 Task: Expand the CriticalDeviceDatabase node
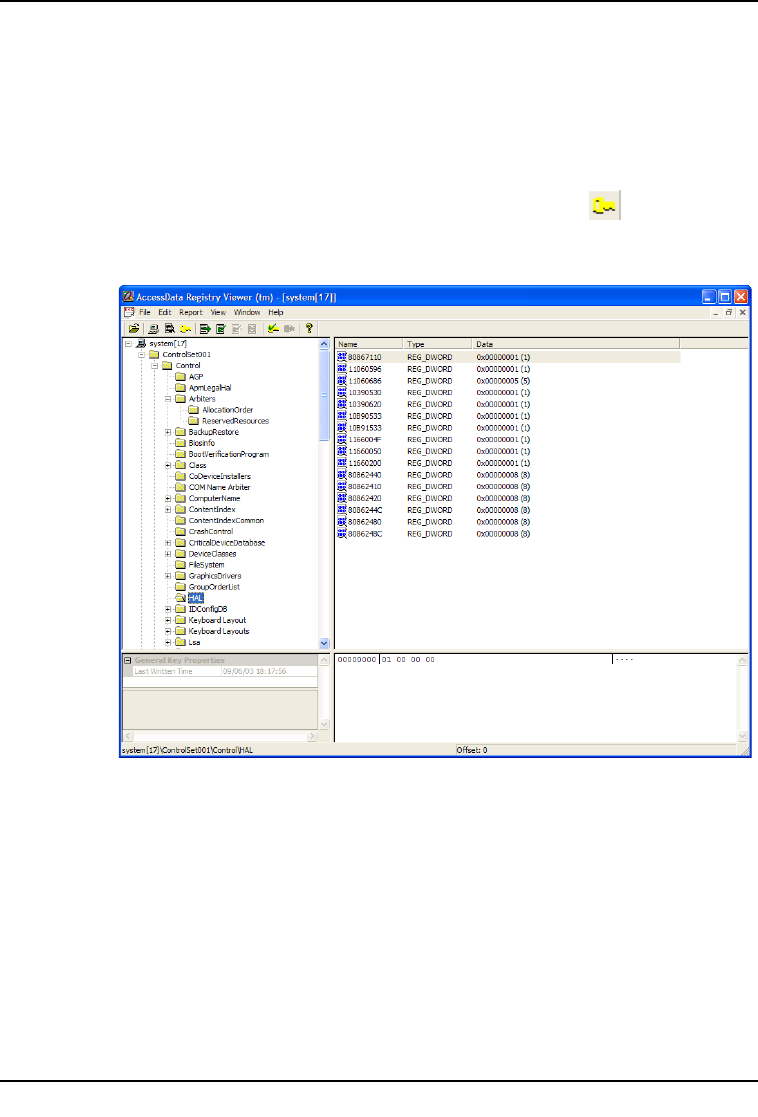(168, 542)
